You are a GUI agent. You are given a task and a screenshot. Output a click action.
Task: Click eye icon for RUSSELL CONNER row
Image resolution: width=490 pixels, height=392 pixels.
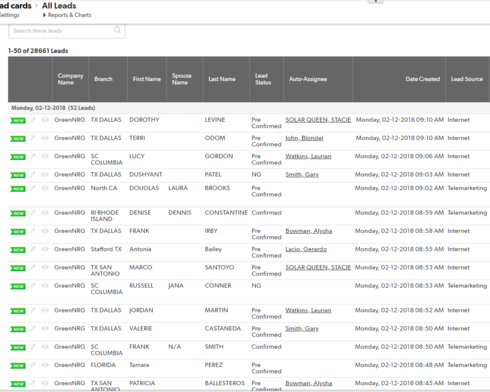45,286
